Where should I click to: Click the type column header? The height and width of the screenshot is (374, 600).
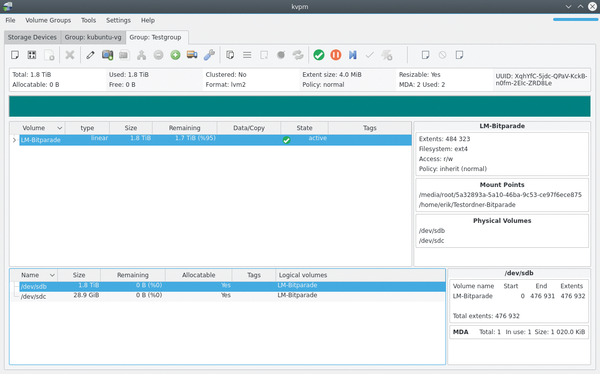point(87,128)
